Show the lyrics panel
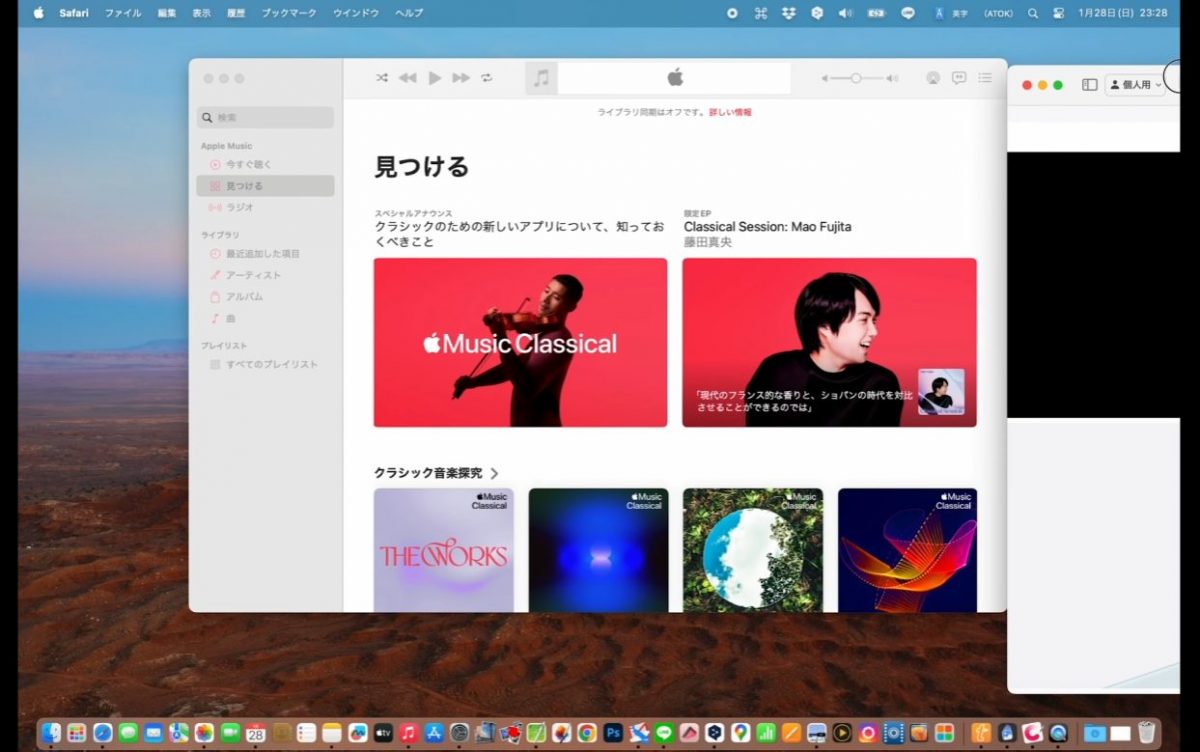Screen dimensions: 1200x752 [959, 78]
